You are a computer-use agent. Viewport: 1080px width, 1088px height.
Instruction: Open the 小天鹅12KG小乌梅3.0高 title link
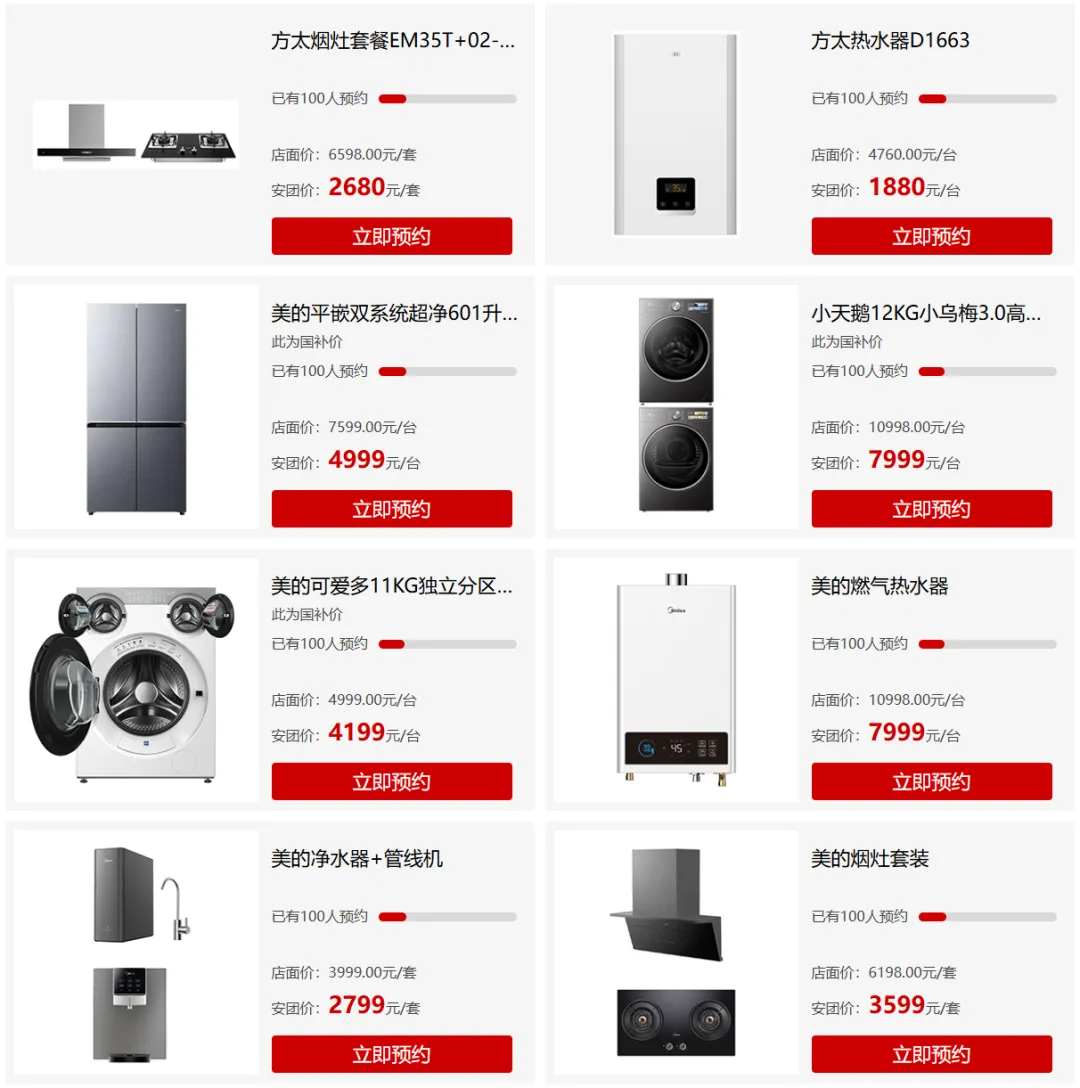pos(926,314)
